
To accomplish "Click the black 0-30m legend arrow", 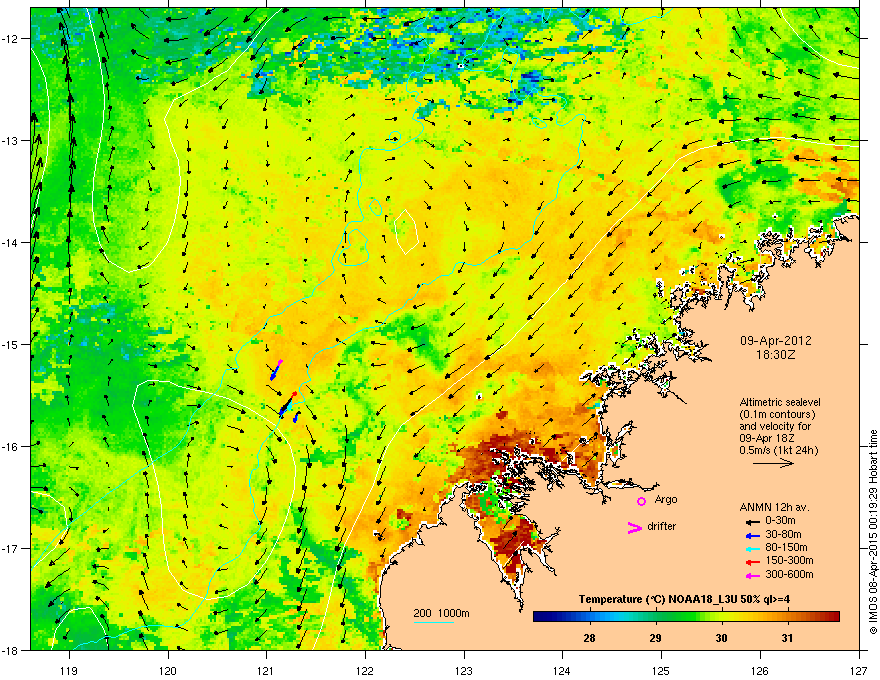I will (x=752, y=522).
